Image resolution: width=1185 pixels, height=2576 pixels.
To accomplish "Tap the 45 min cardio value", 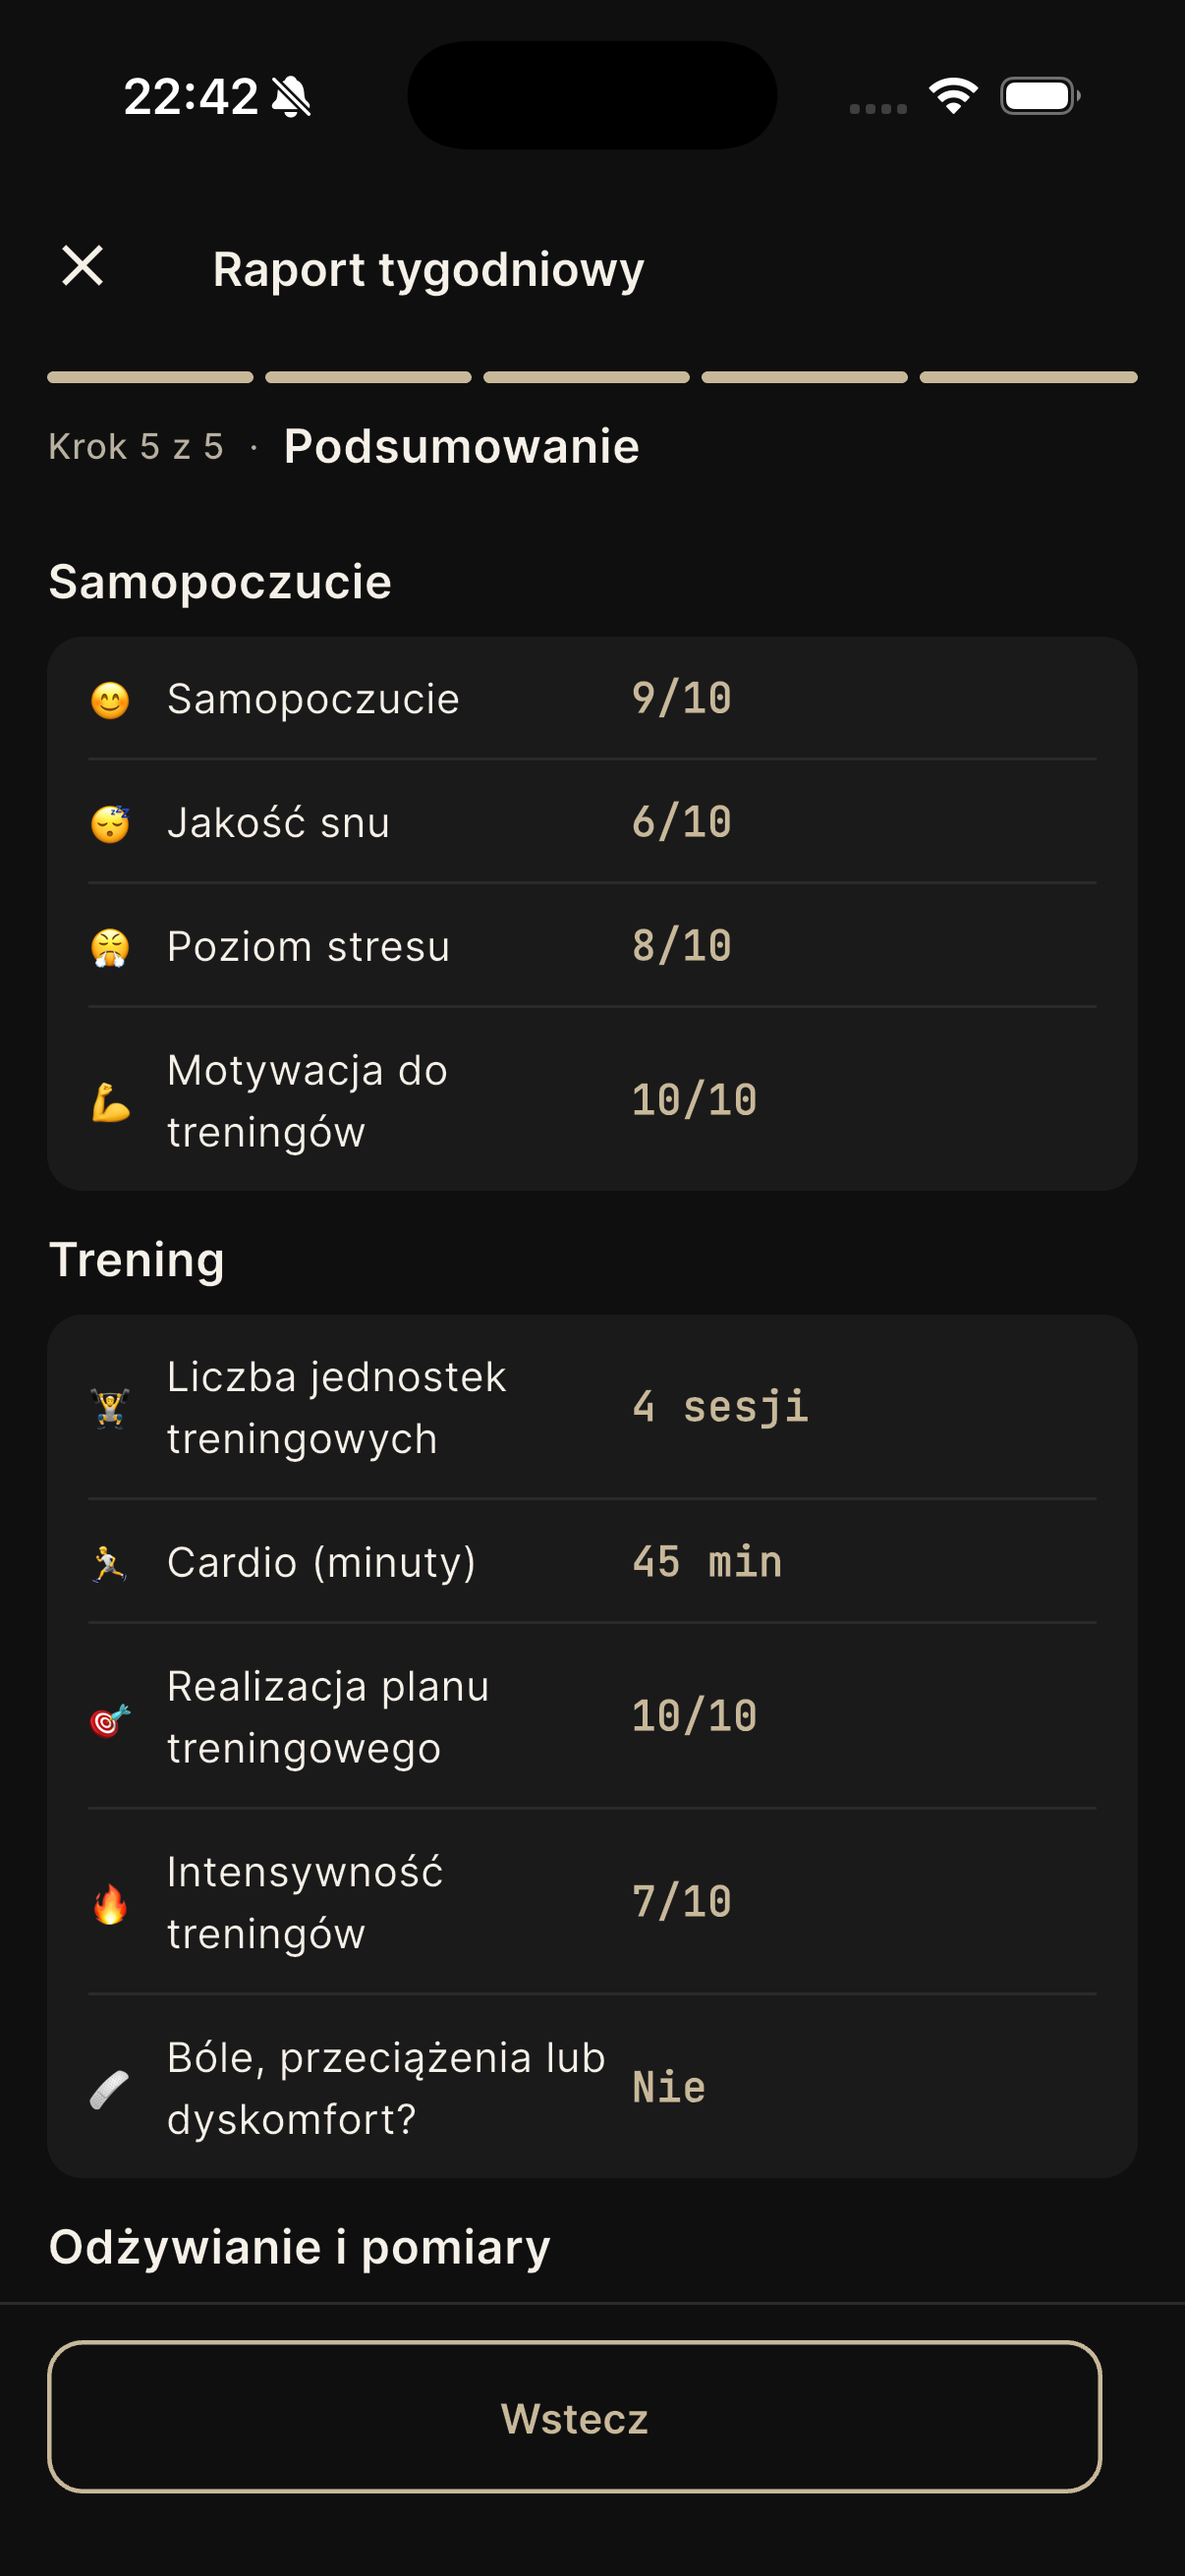I will tap(707, 1562).
